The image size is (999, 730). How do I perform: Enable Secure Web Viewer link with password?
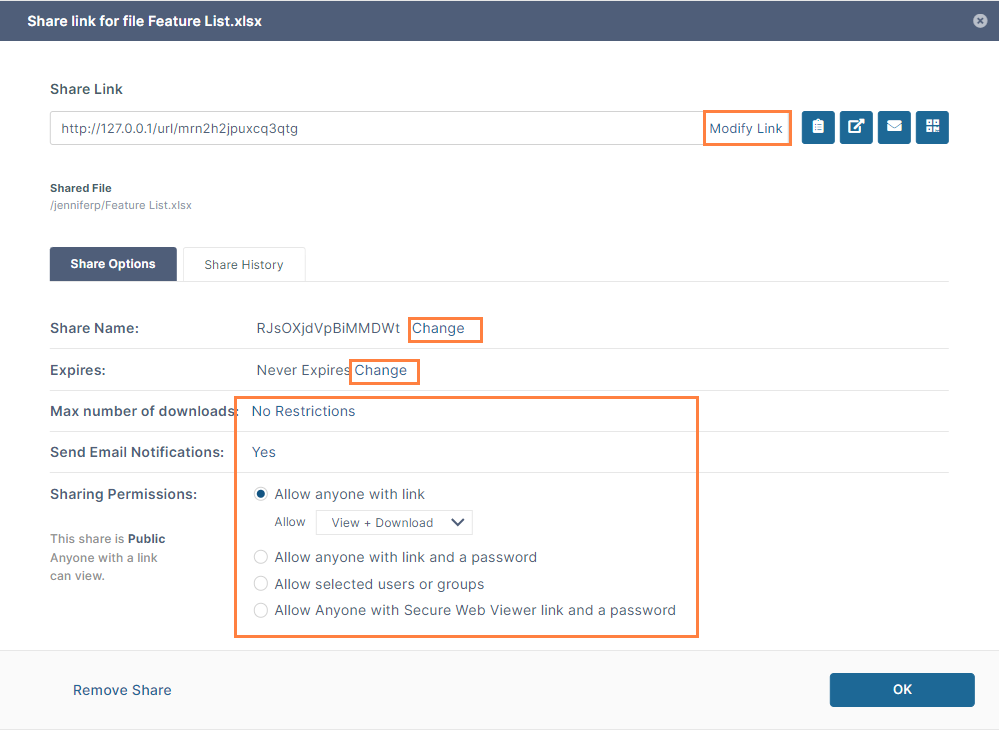262,610
